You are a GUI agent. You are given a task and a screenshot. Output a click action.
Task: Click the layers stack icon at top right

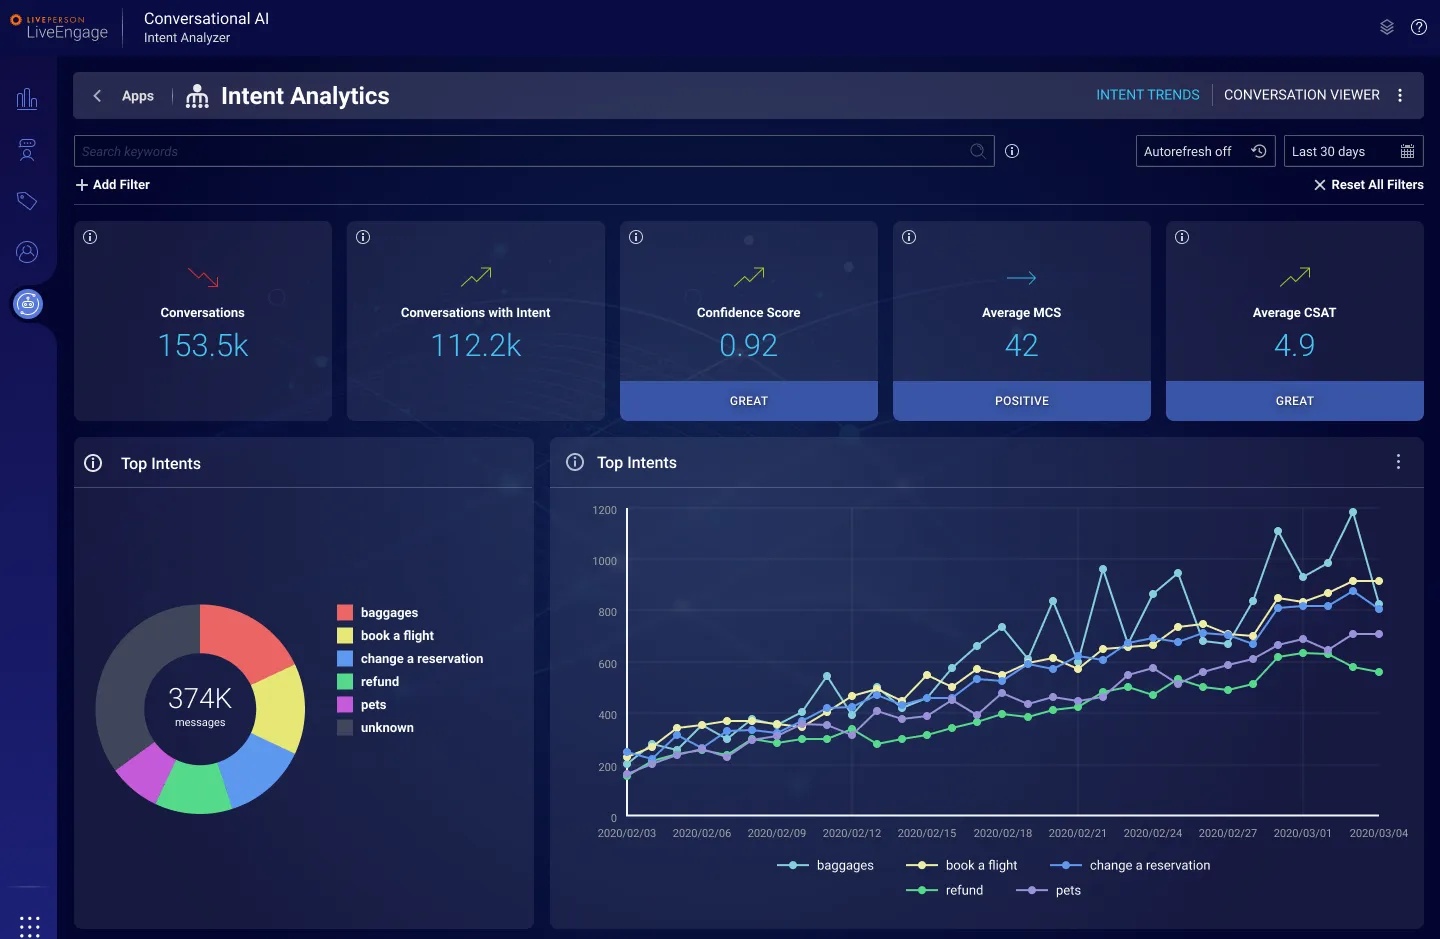1386,27
